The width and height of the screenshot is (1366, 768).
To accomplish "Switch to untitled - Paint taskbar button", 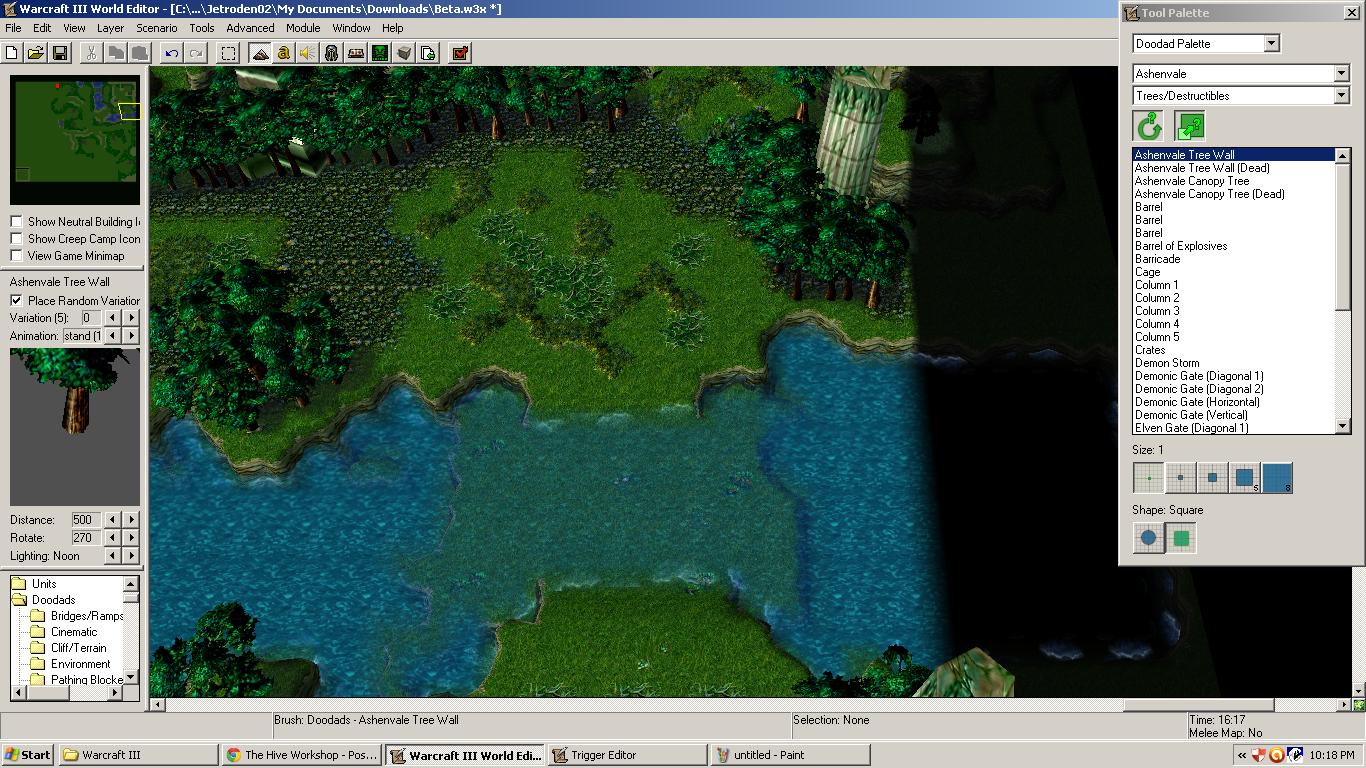I will 790,755.
